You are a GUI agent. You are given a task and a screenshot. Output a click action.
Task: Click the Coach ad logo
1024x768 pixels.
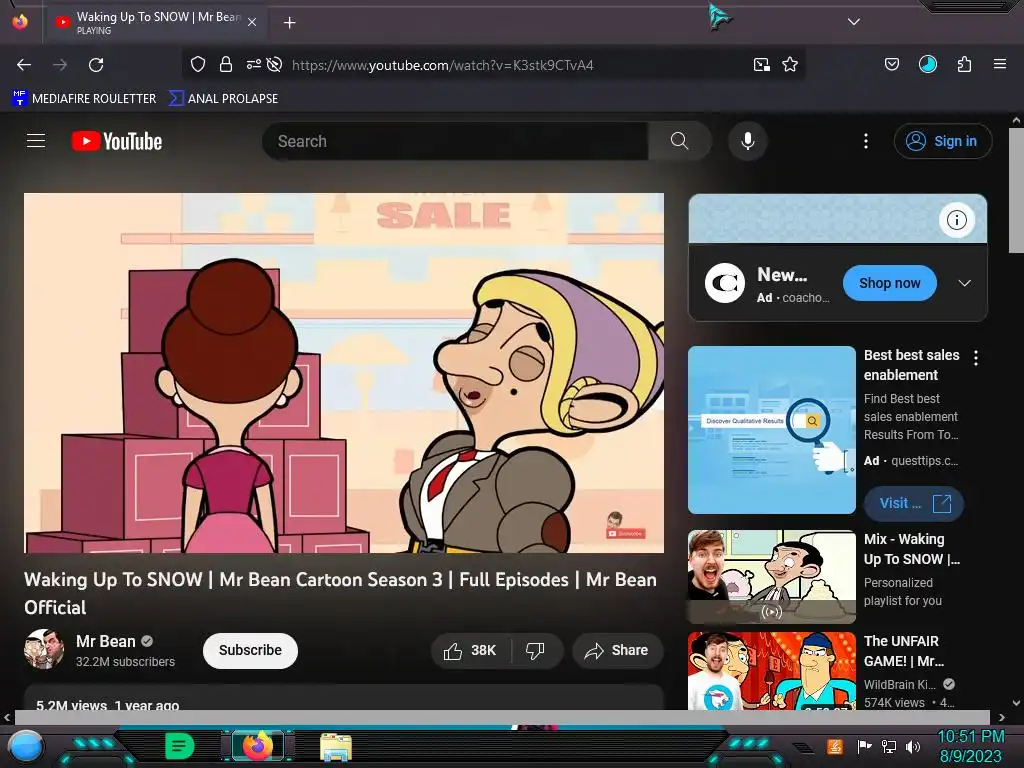725,283
